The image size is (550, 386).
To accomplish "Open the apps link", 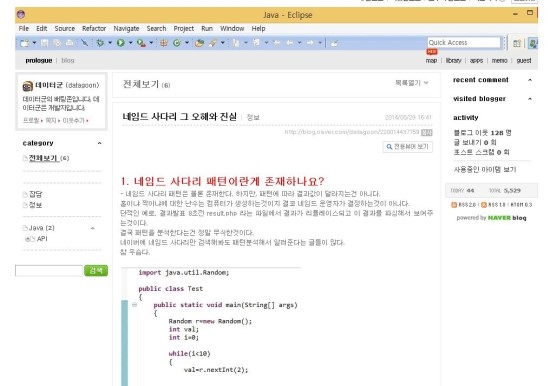I will (x=476, y=60).
